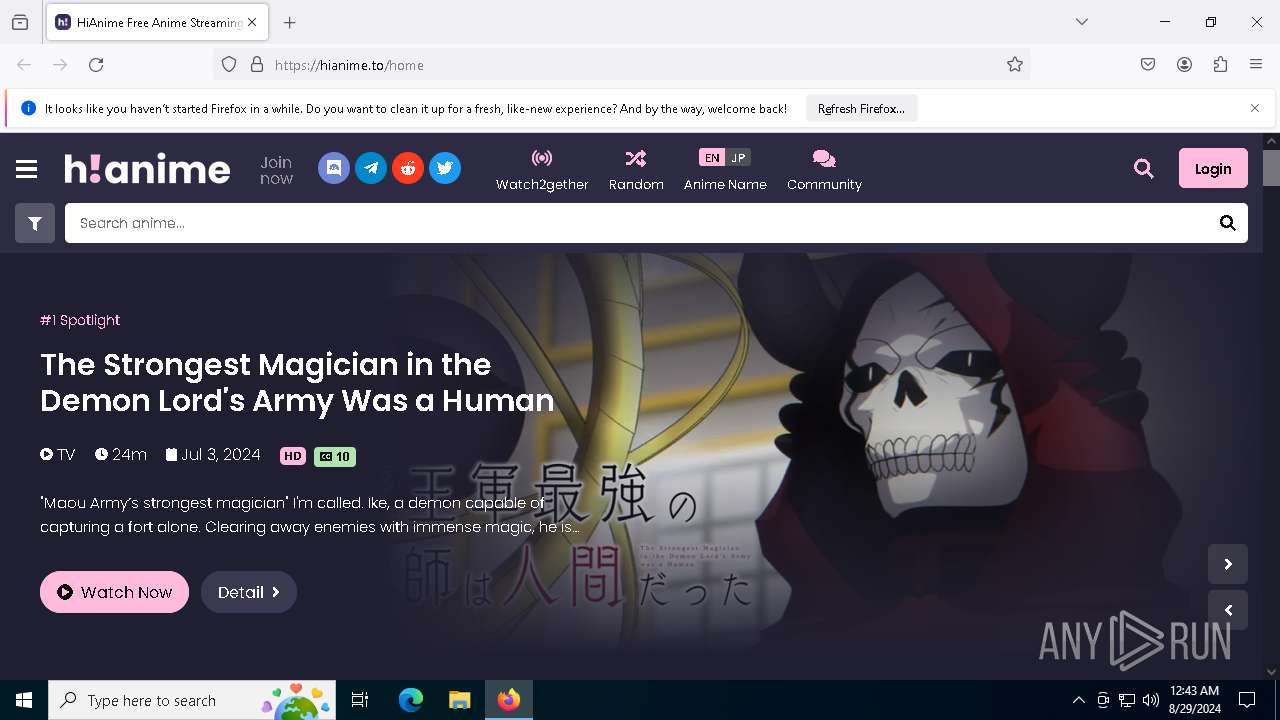Close the HiAnime tab
Image resolution: width=1280 pixels, height=720 pixels.
point(252,22)
